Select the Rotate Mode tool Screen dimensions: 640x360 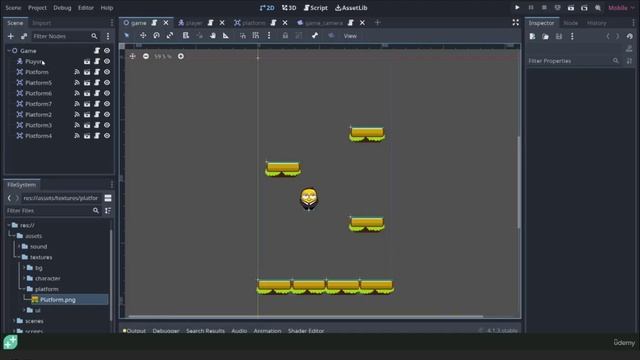pos(156,36)
